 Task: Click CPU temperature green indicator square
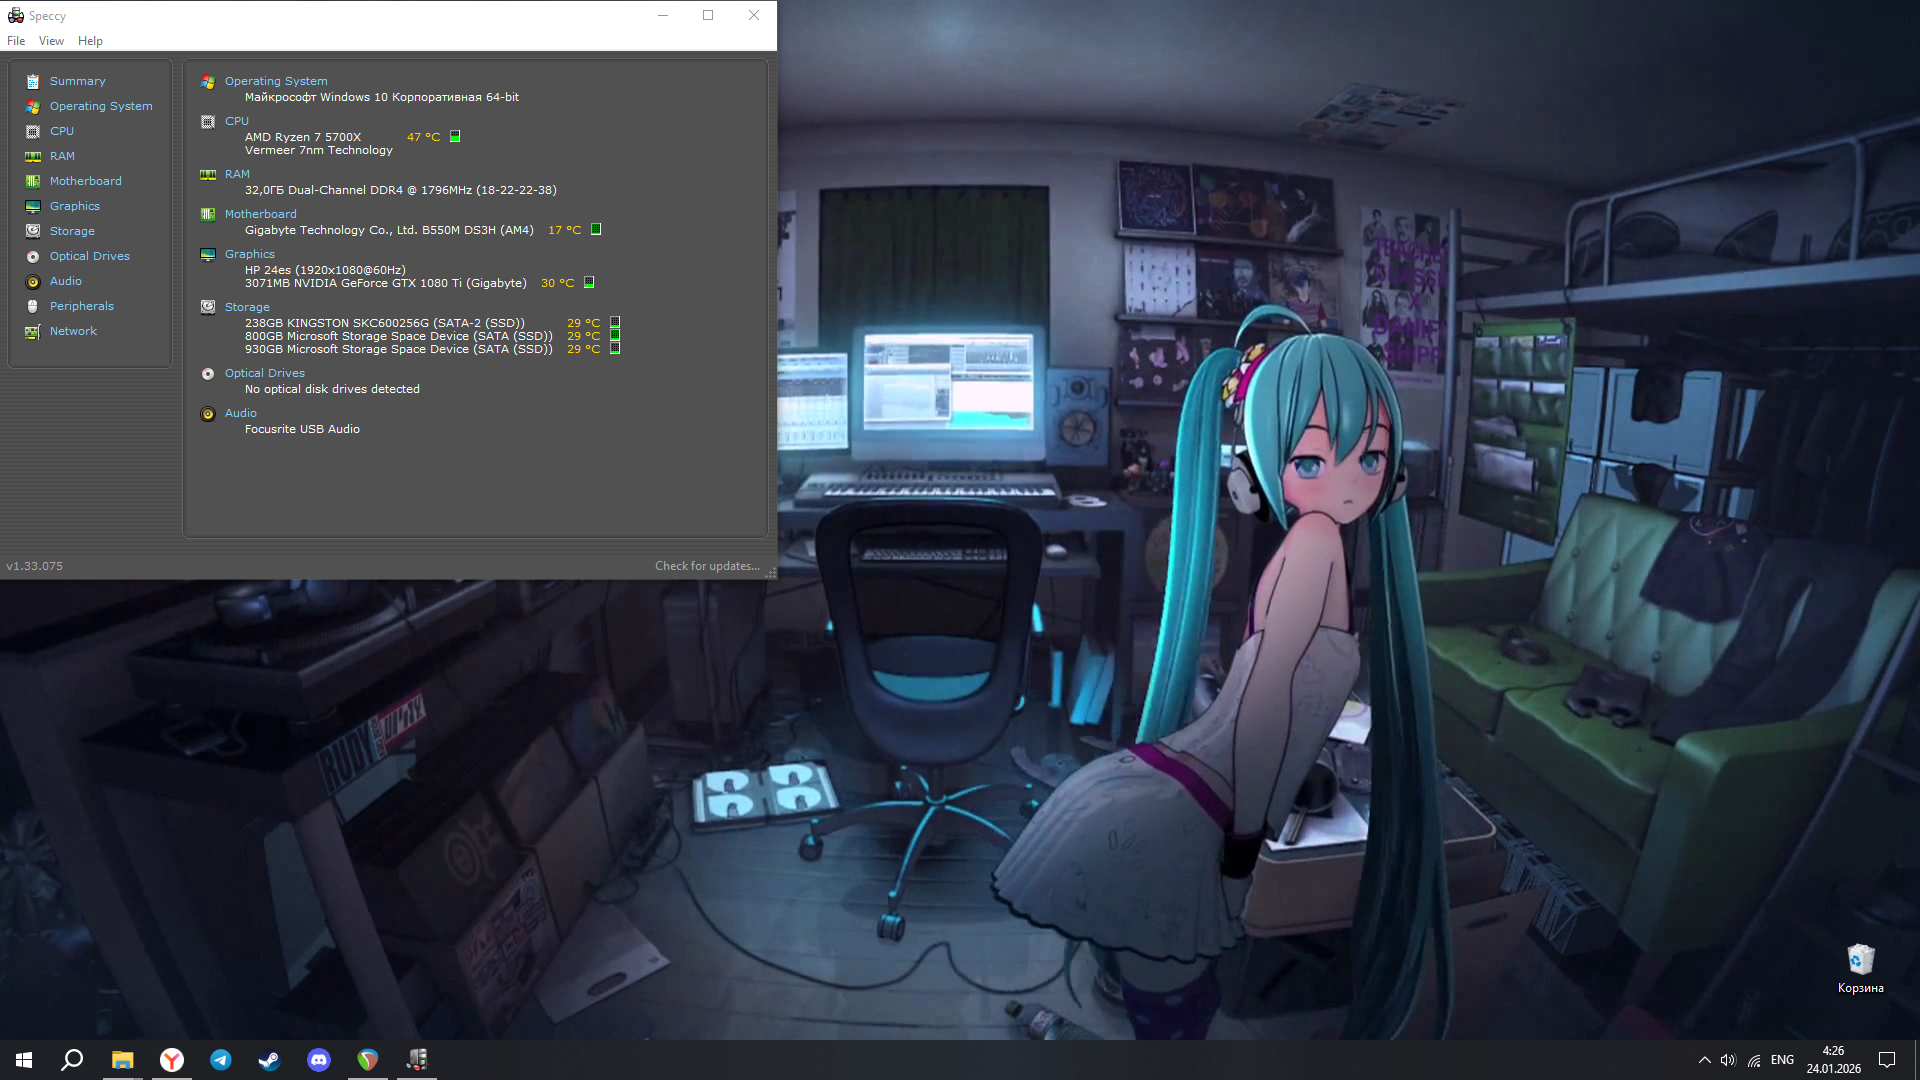point(455,136)
